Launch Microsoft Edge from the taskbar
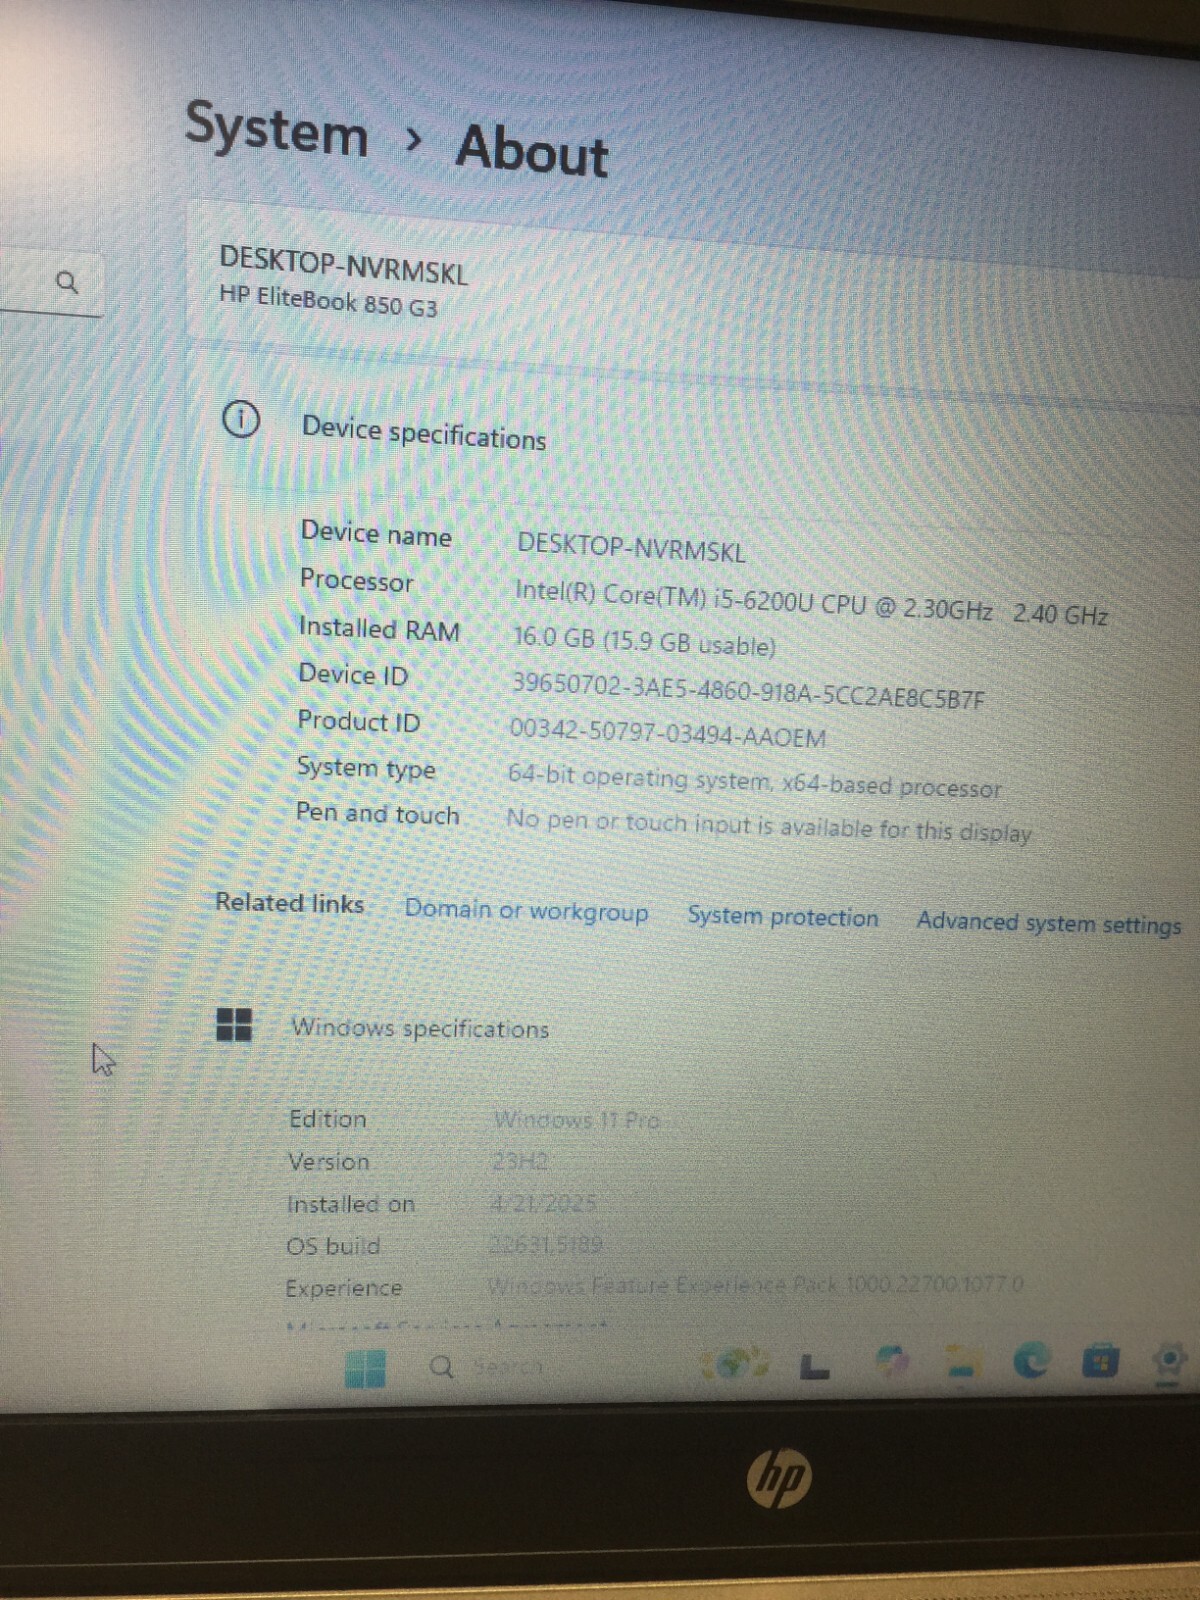This screenshot has width=1200, height=1600. [x=1032, y=1361]
